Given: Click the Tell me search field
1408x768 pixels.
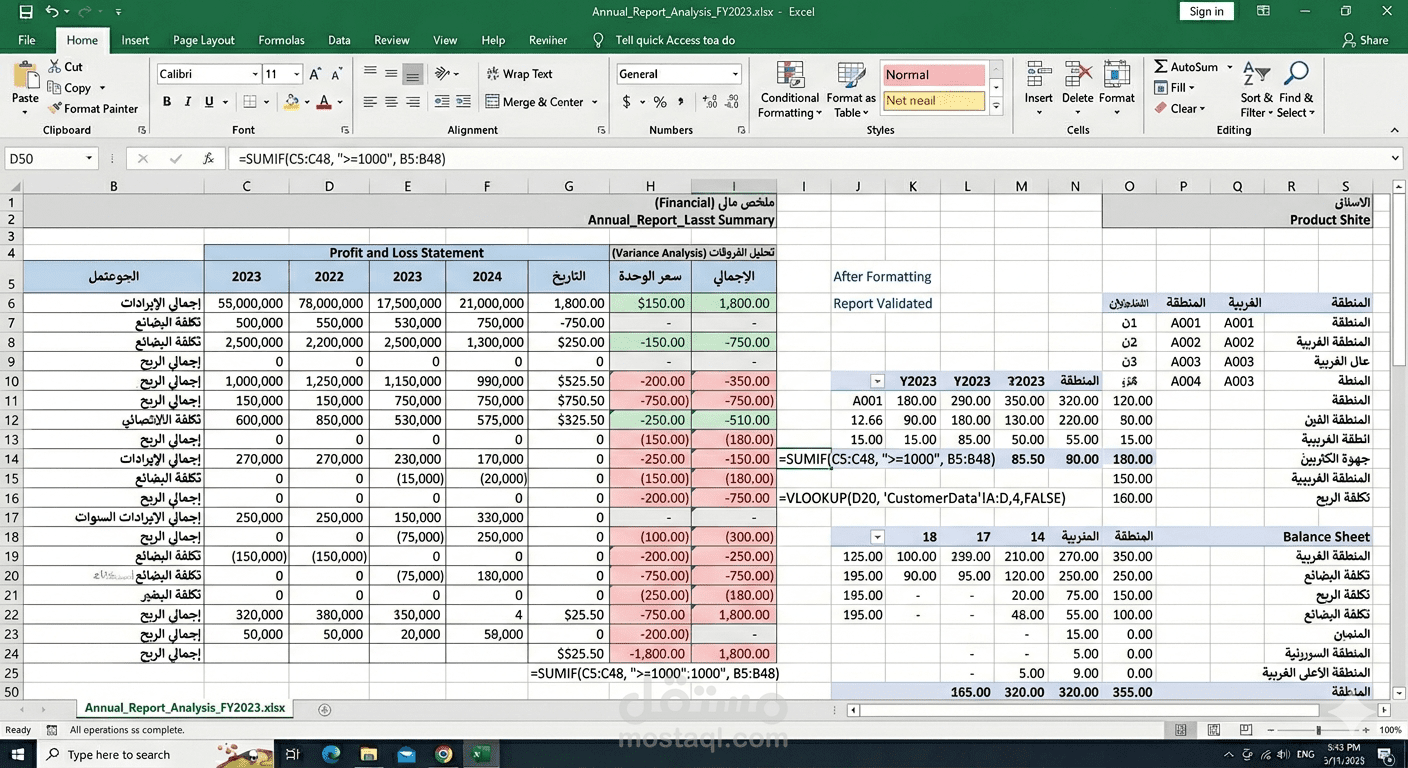Looking at the screenshot, I should [x=665, y=40].
